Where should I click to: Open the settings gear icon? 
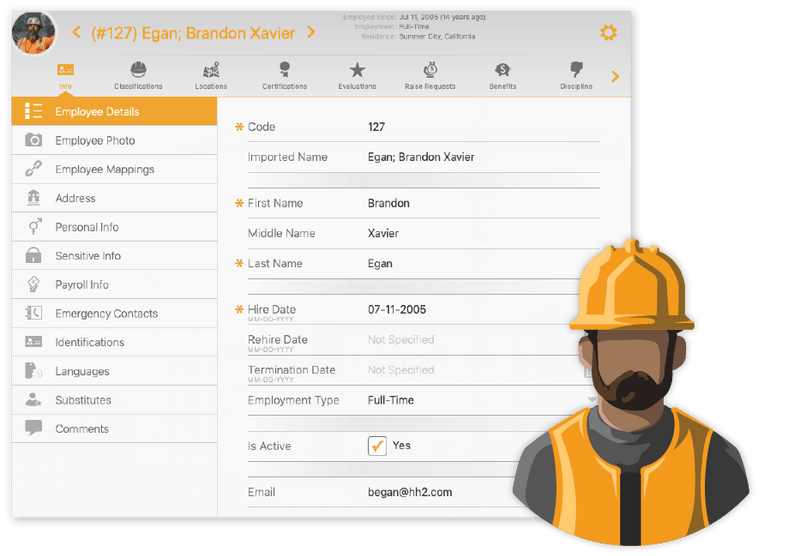click(x=608, y=33)
